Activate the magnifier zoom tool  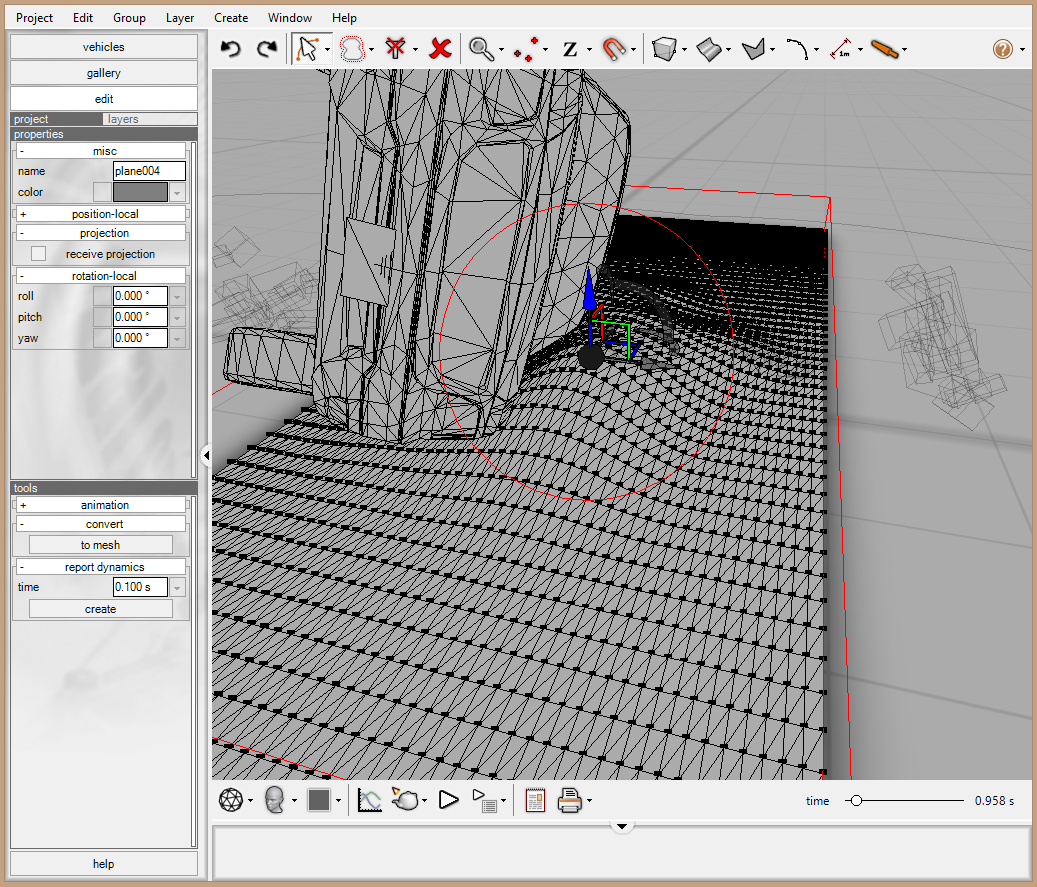[x=481, y=49]
